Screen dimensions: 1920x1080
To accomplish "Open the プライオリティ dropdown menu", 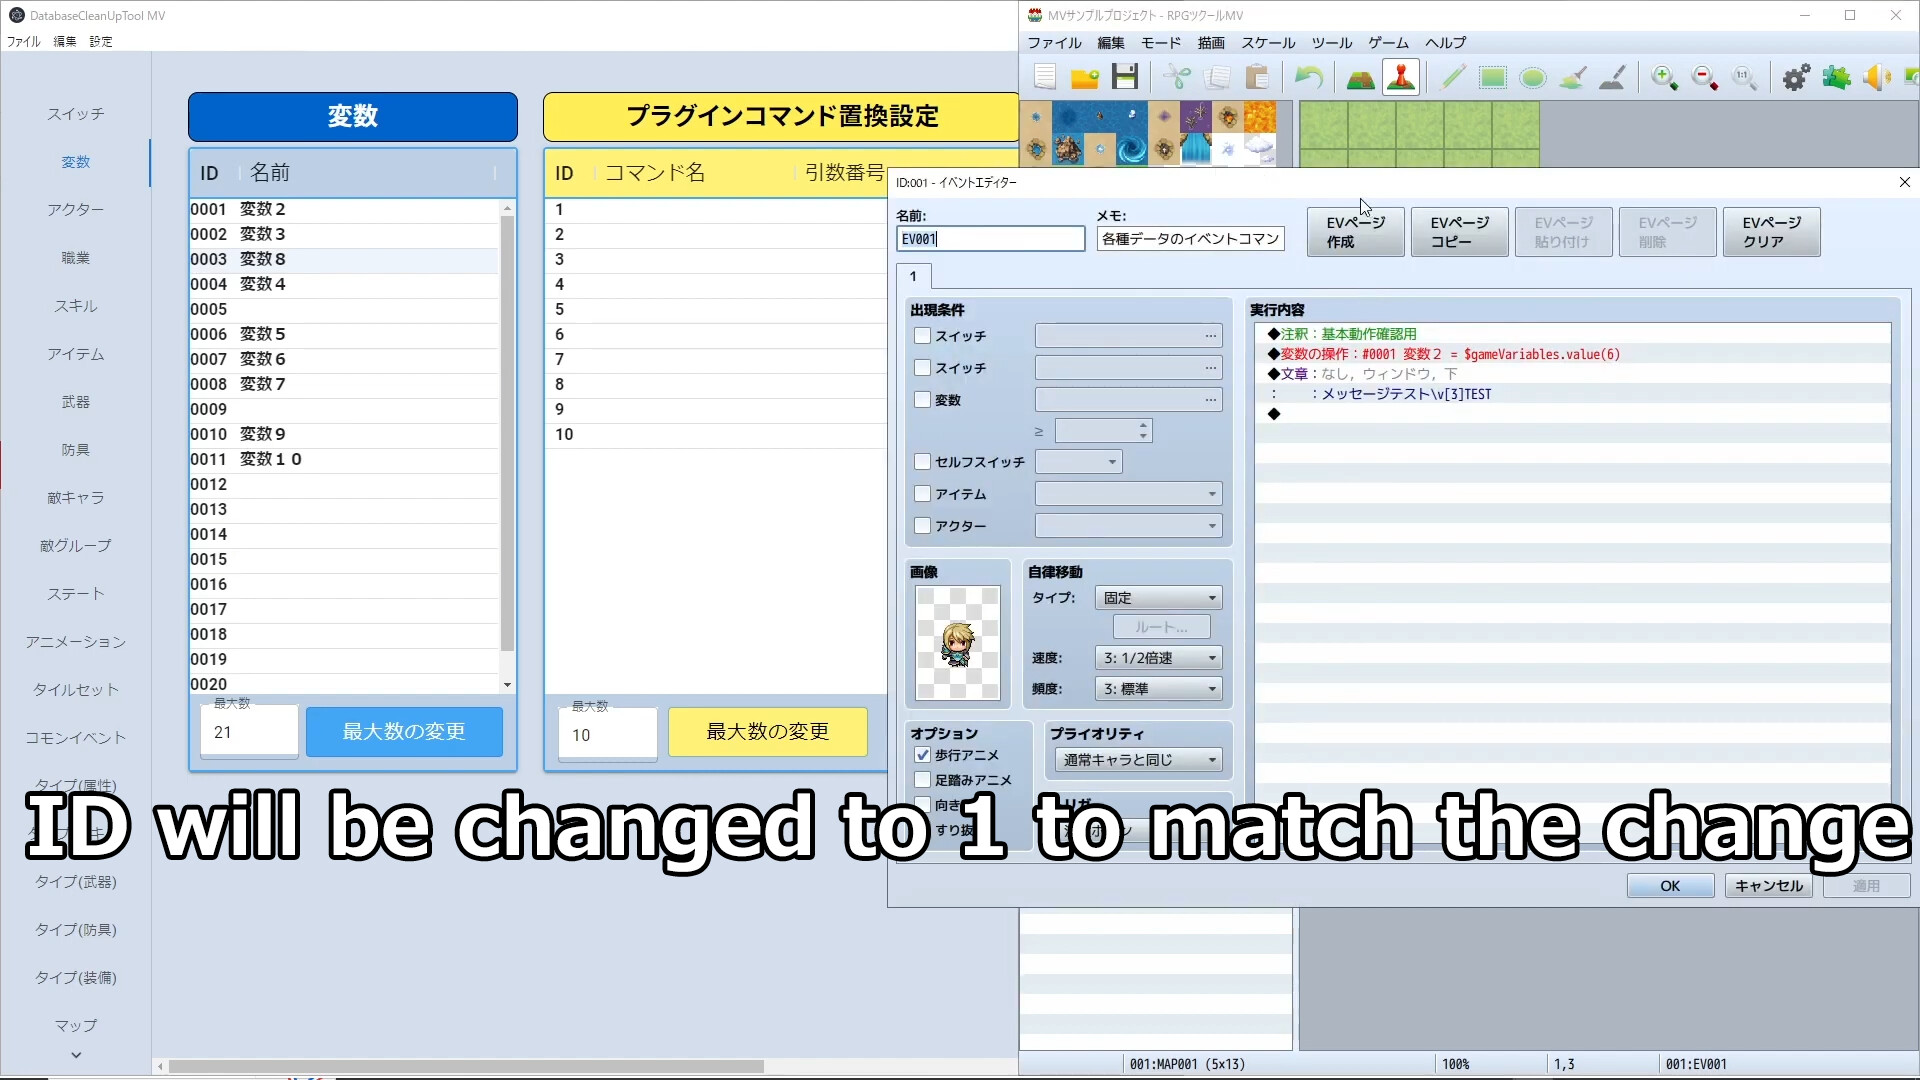I will tap(1137, 760).
